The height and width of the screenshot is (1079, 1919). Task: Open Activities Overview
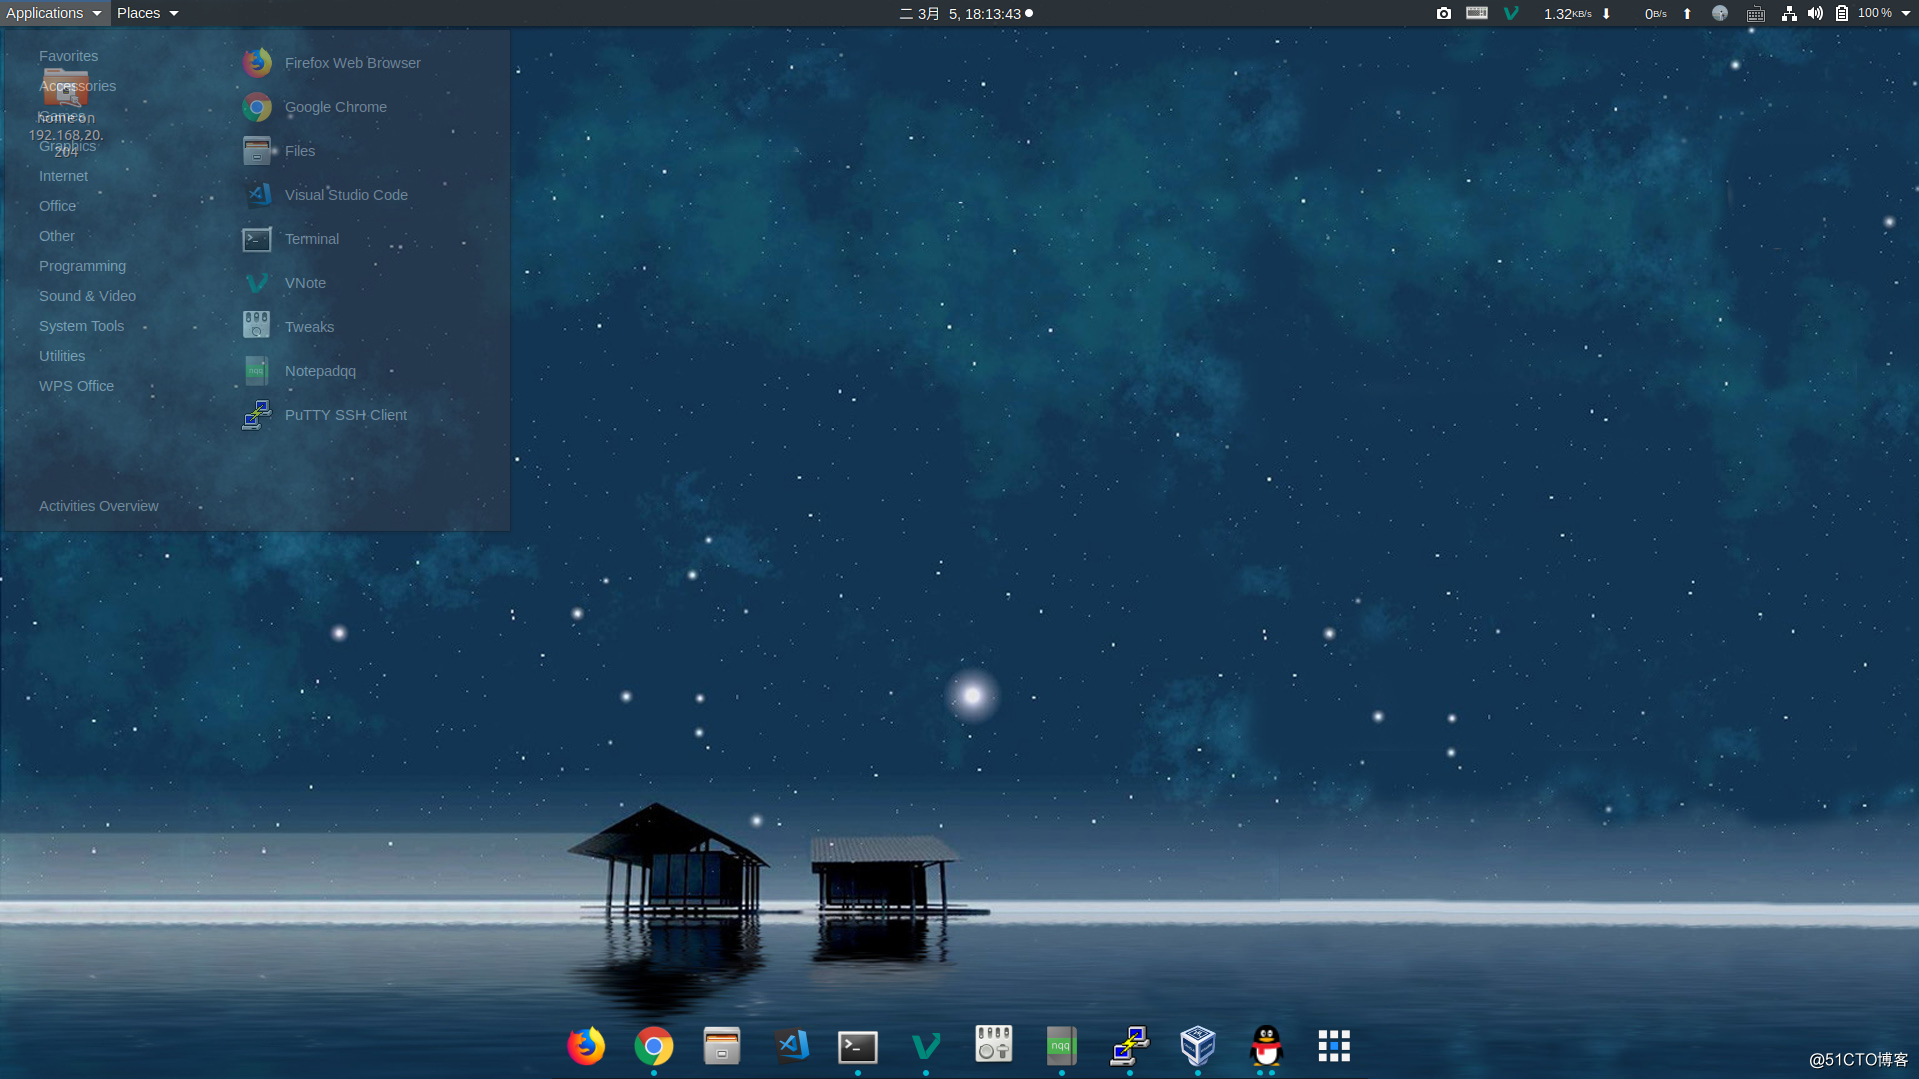[98, 506]
